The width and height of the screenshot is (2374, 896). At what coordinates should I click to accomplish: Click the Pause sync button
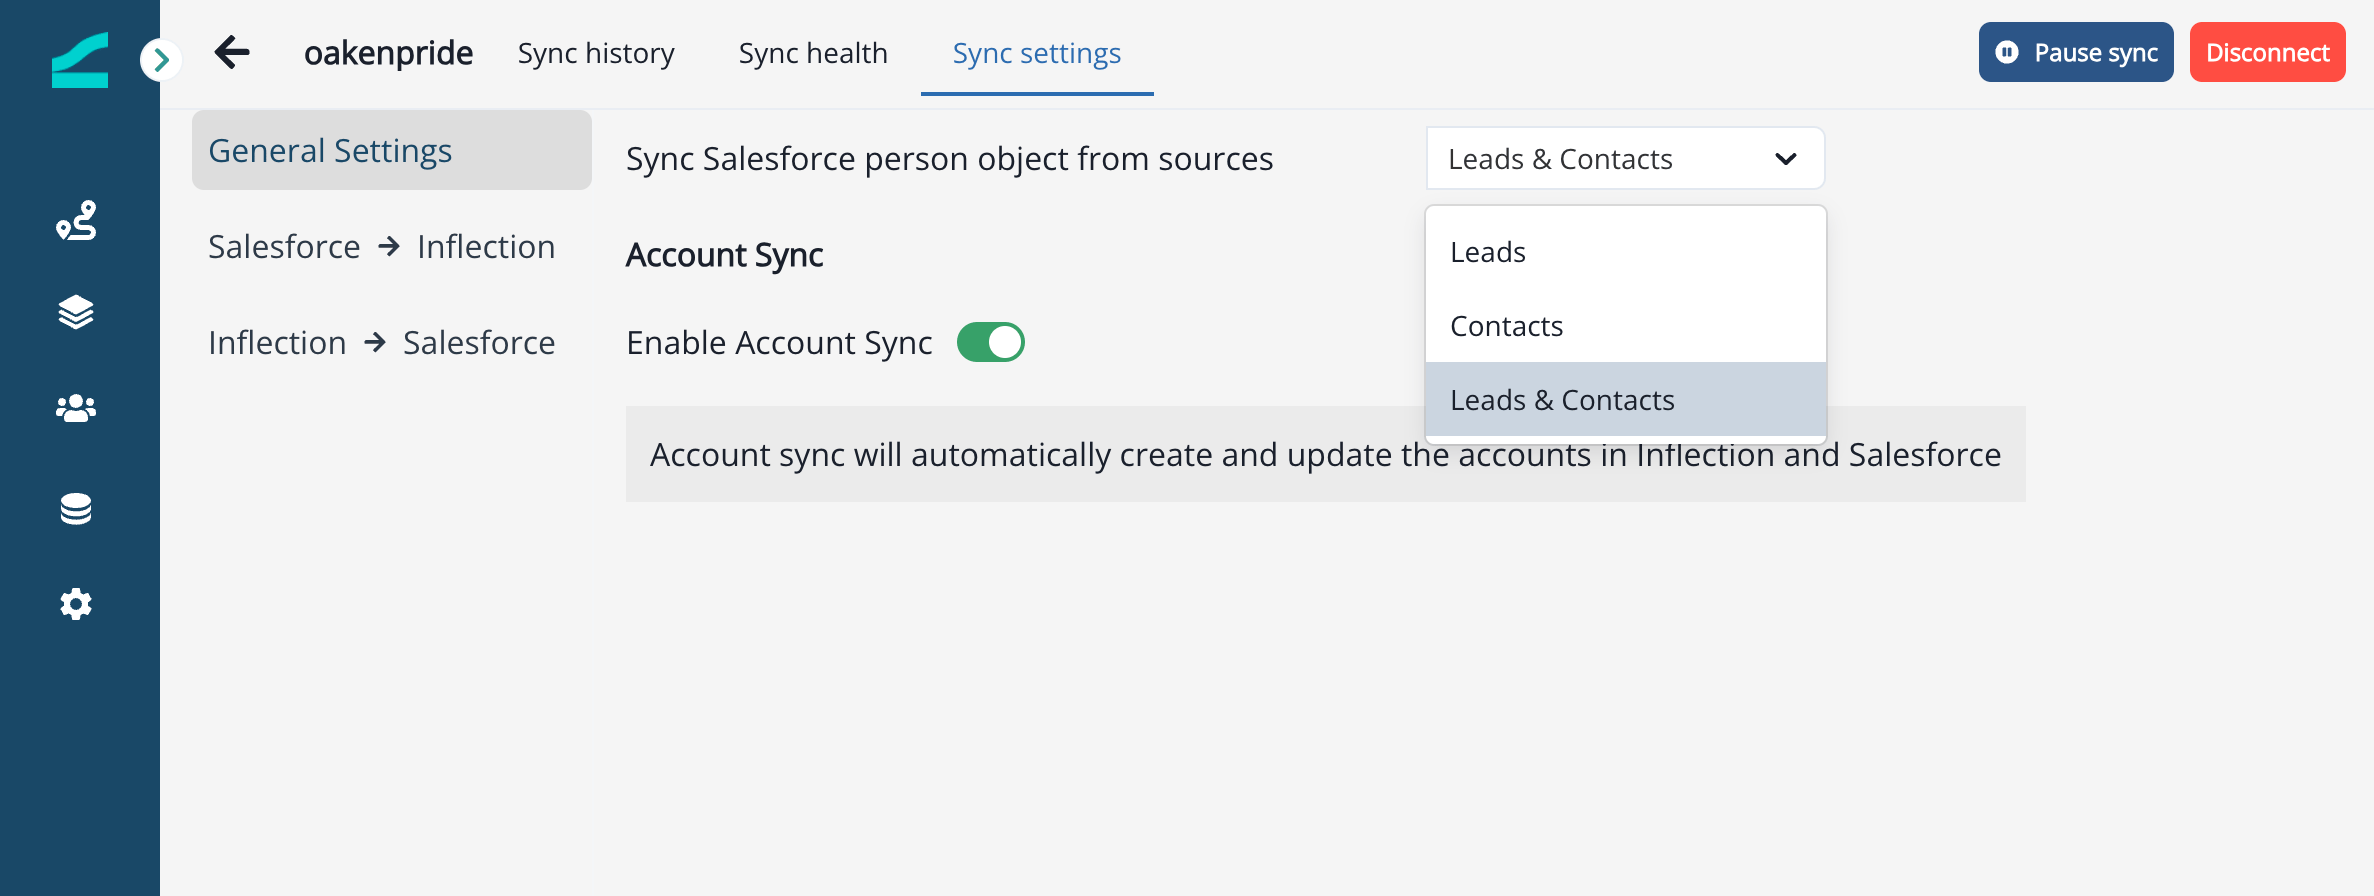tap(2076, 52)
